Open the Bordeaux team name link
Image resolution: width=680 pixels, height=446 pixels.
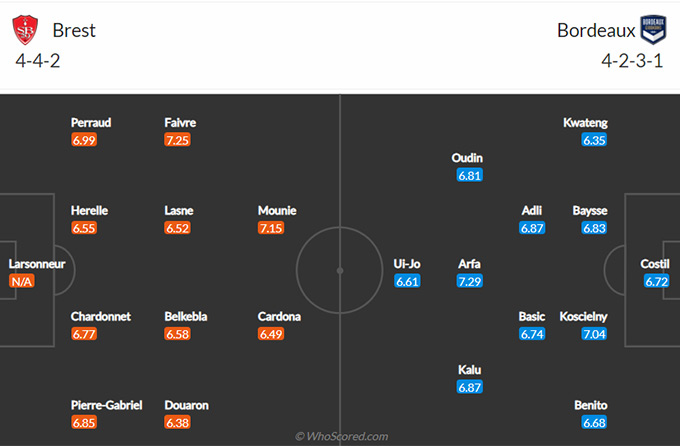[596, 30]
